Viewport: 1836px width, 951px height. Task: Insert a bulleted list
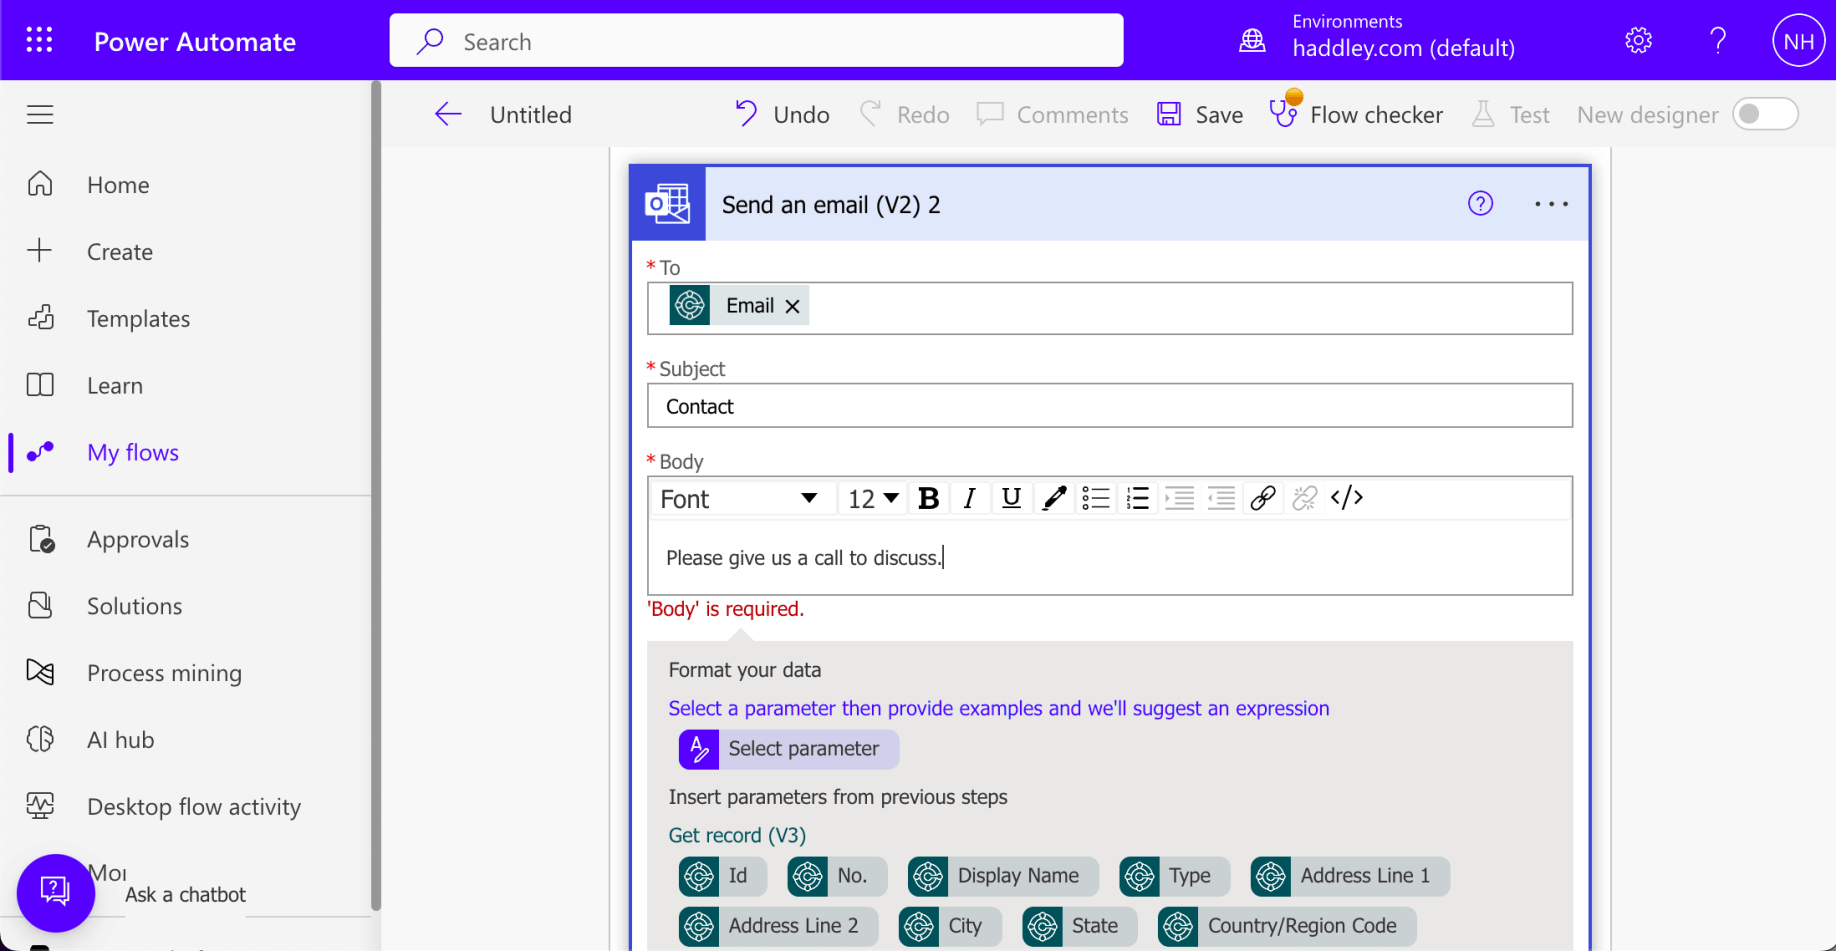point(1096,498)
